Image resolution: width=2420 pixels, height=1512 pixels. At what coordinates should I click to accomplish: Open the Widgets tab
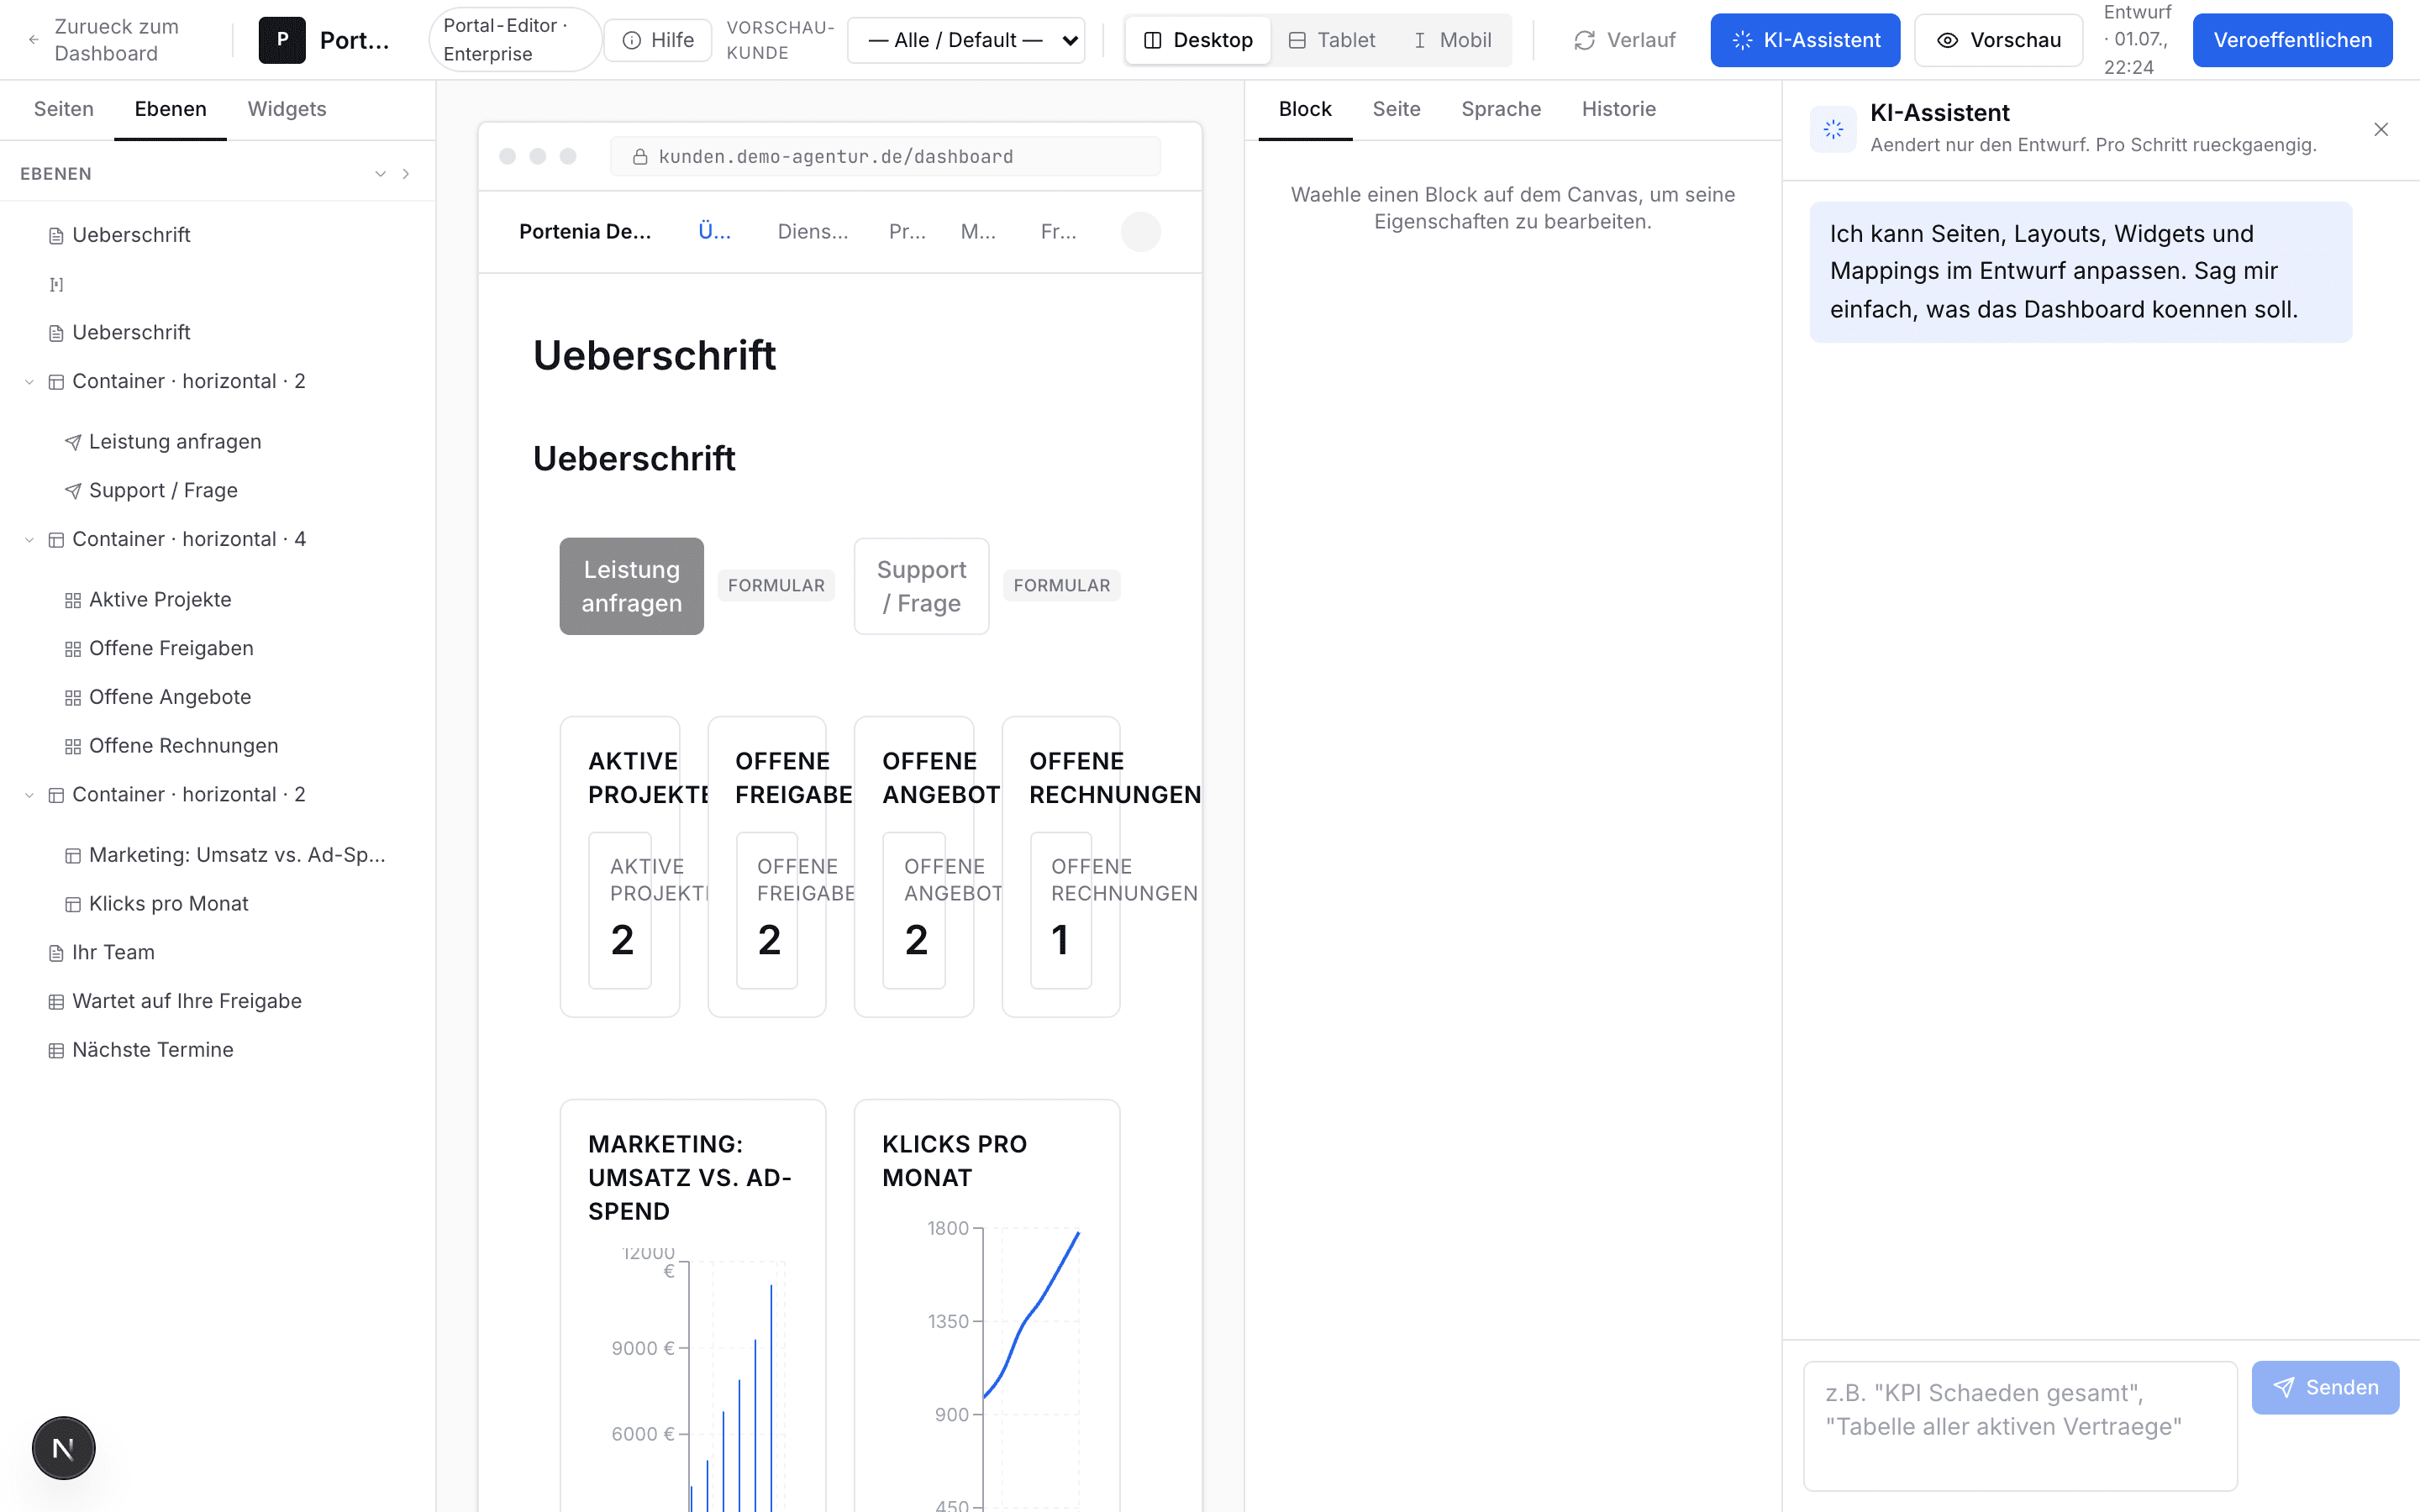coord(287,109)
